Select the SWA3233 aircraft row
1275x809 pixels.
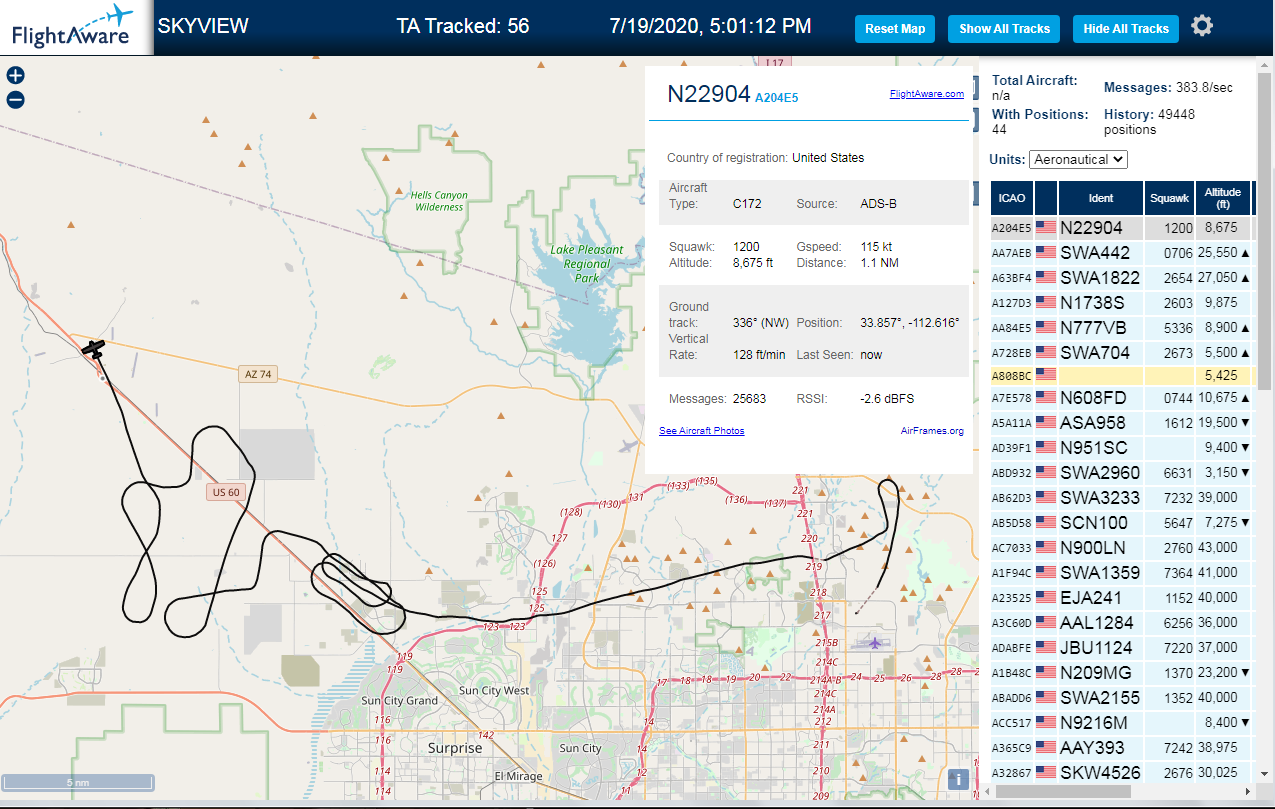1122,497
